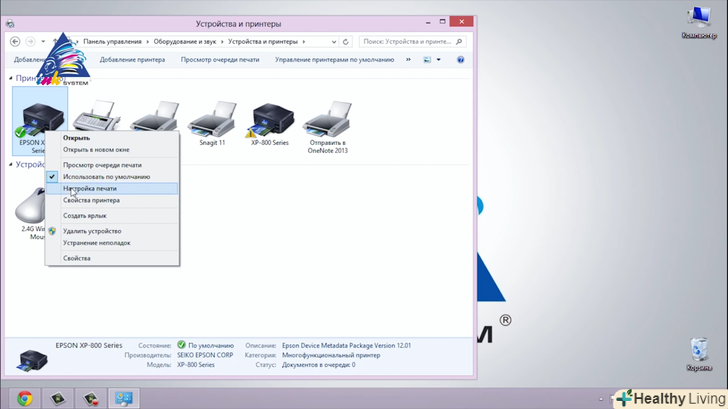
Task: Click EPSON printer icon in details pane
Action: pyautogui.click(x=32, y=360)
